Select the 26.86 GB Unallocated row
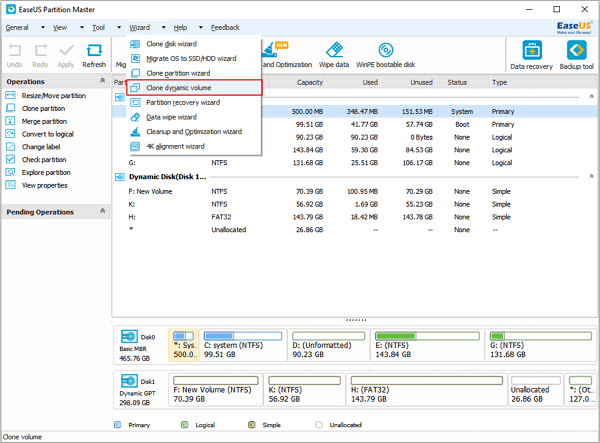Image resolution: width=600 pixels, height=443 pixels. (x=354, y=230)
